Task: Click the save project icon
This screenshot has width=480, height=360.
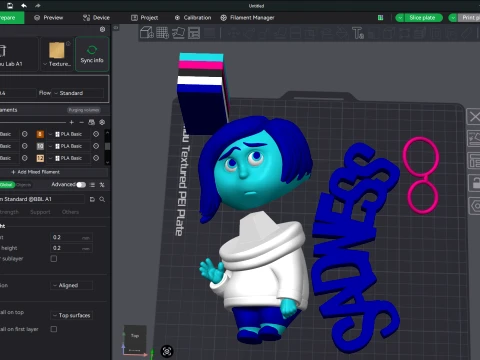Action: [10, 6]
